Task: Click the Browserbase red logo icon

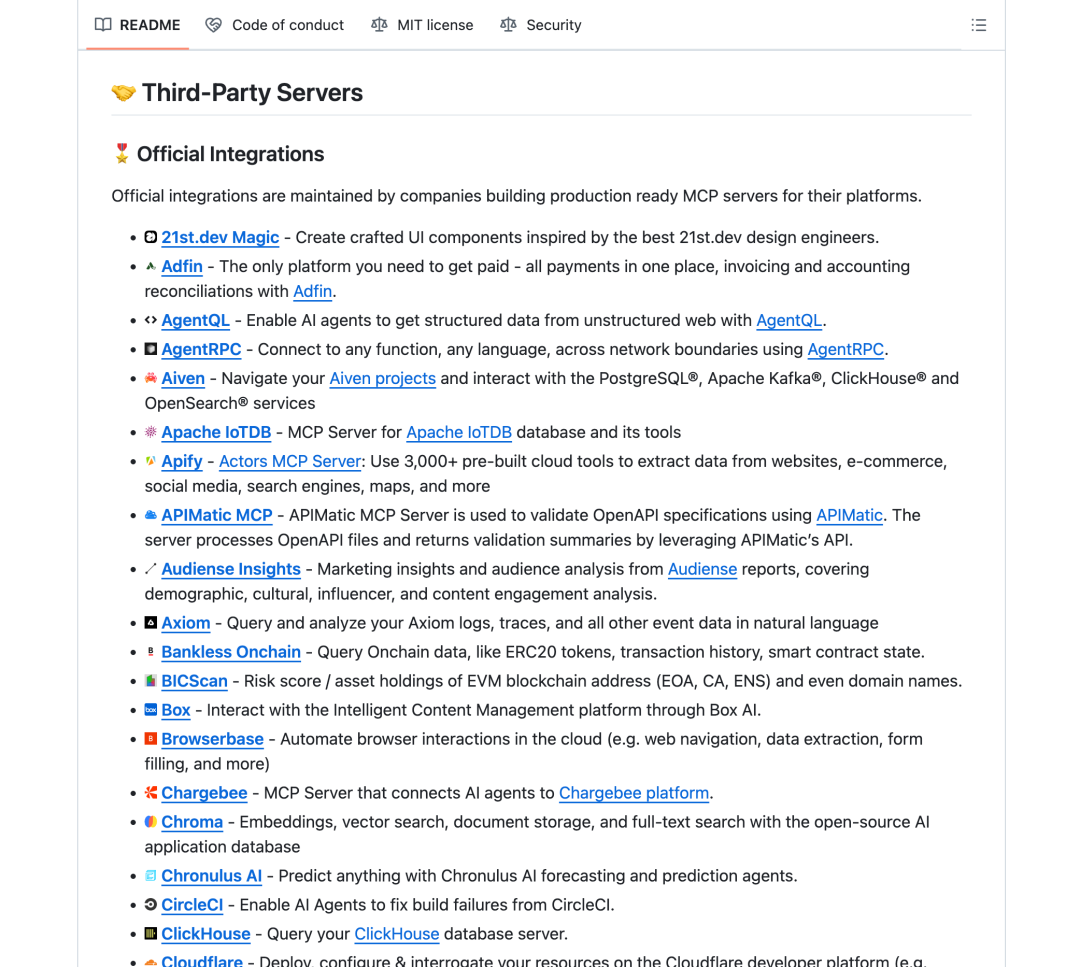Action: pyautogui.click(x=151, y=739)
